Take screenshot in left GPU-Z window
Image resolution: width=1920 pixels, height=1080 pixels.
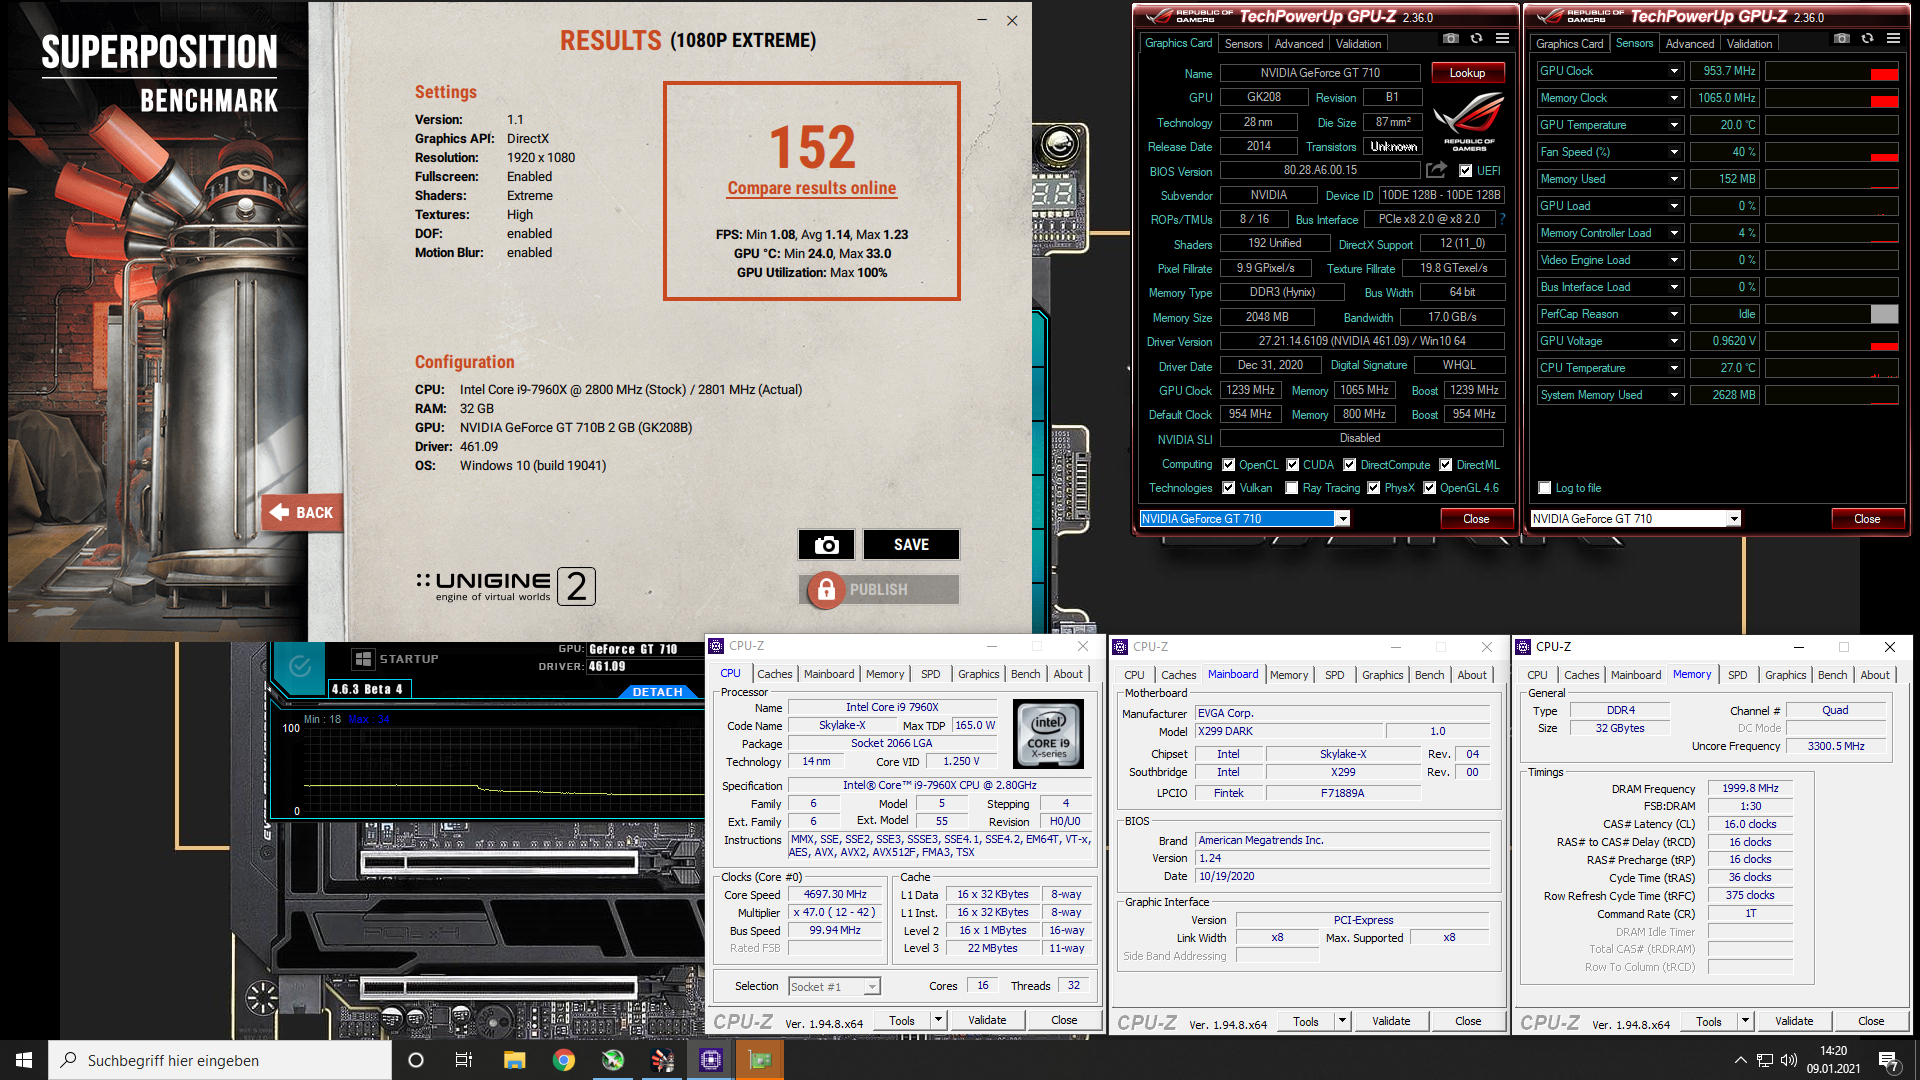1451,39
